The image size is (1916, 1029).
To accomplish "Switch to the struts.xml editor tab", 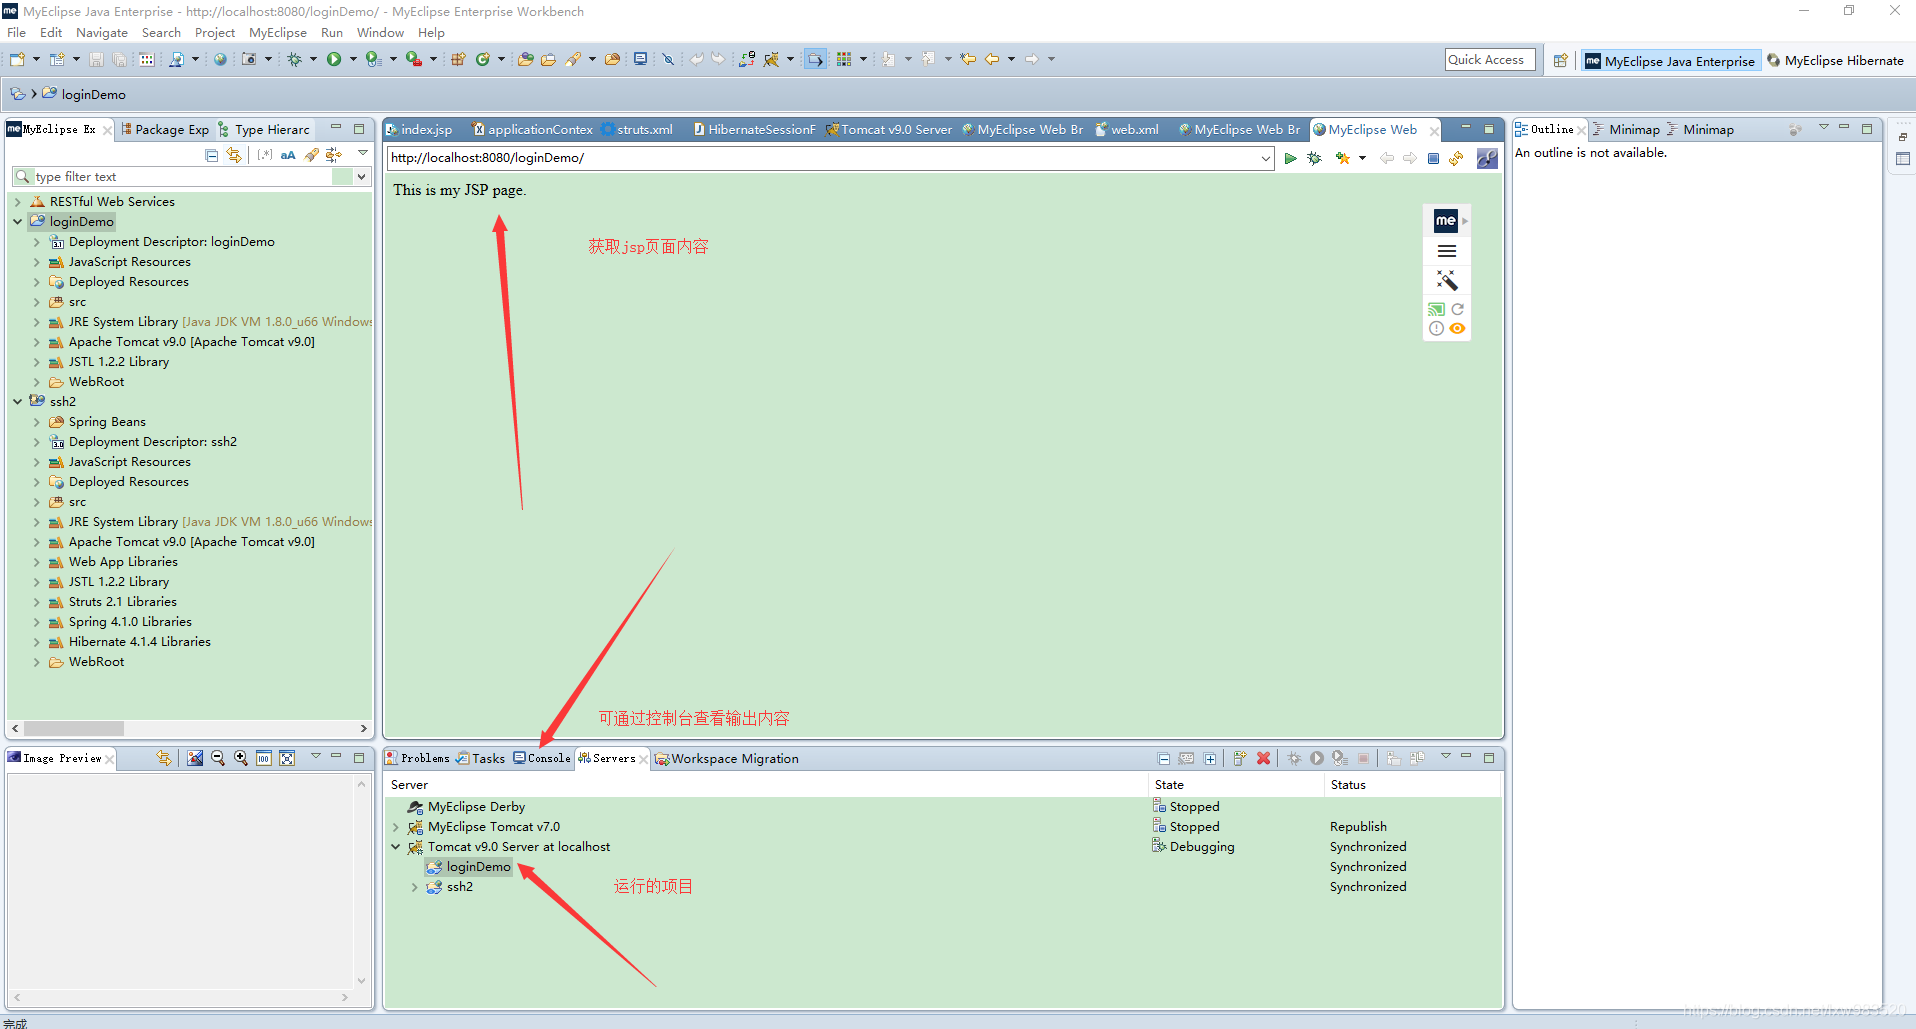I will pos(638,129).
